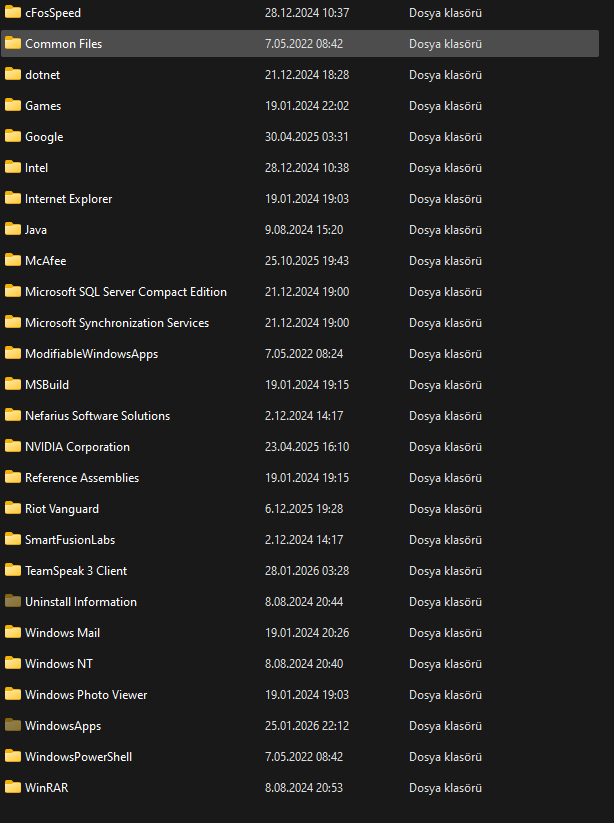Select the McAfee folder icon
Image resolution: width=614 pixels, height=823 pixels.
tap(13, 260)
